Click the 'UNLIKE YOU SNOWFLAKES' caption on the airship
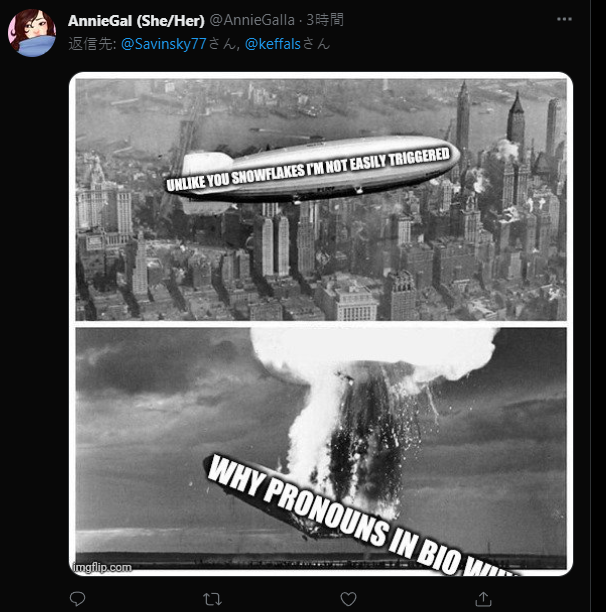Screen dimensions: 606x612 tap(308, 169)
